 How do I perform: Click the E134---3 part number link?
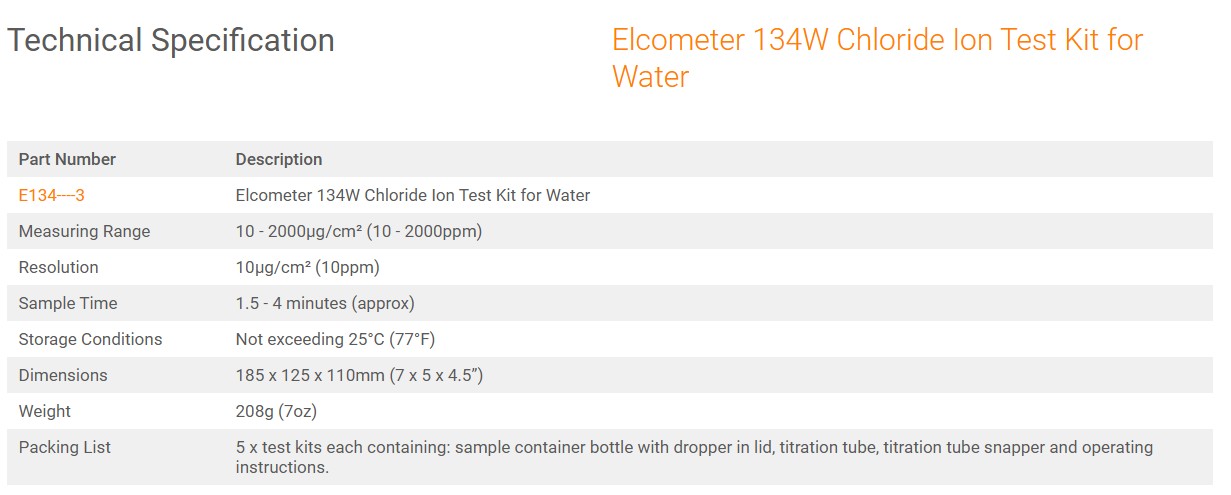click(51, 195)
